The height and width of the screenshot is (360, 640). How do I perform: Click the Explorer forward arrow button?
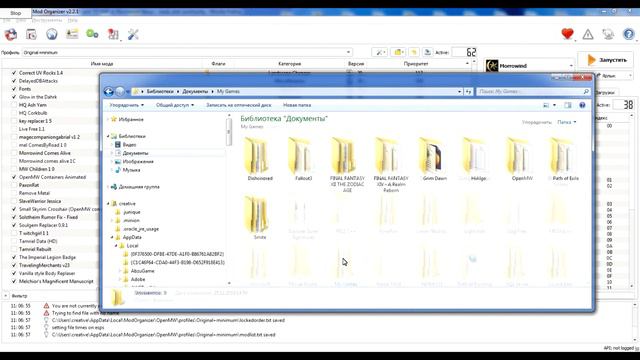click(x=120, y=91)
